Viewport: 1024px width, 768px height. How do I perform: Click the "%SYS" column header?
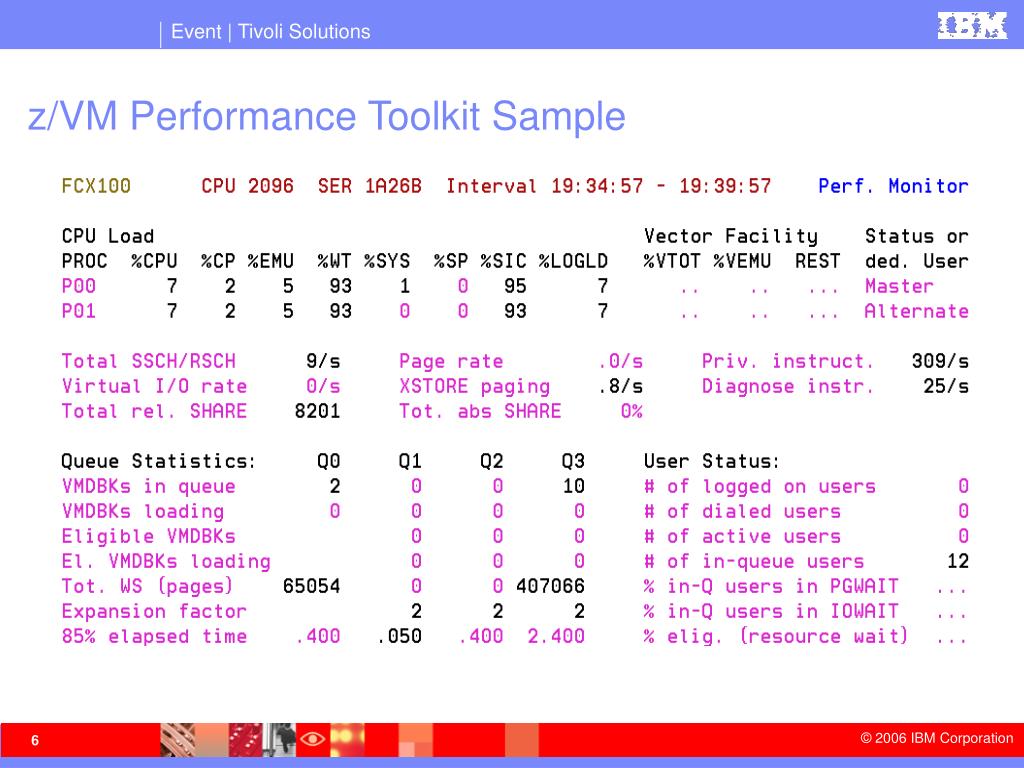tap(387, 261)
